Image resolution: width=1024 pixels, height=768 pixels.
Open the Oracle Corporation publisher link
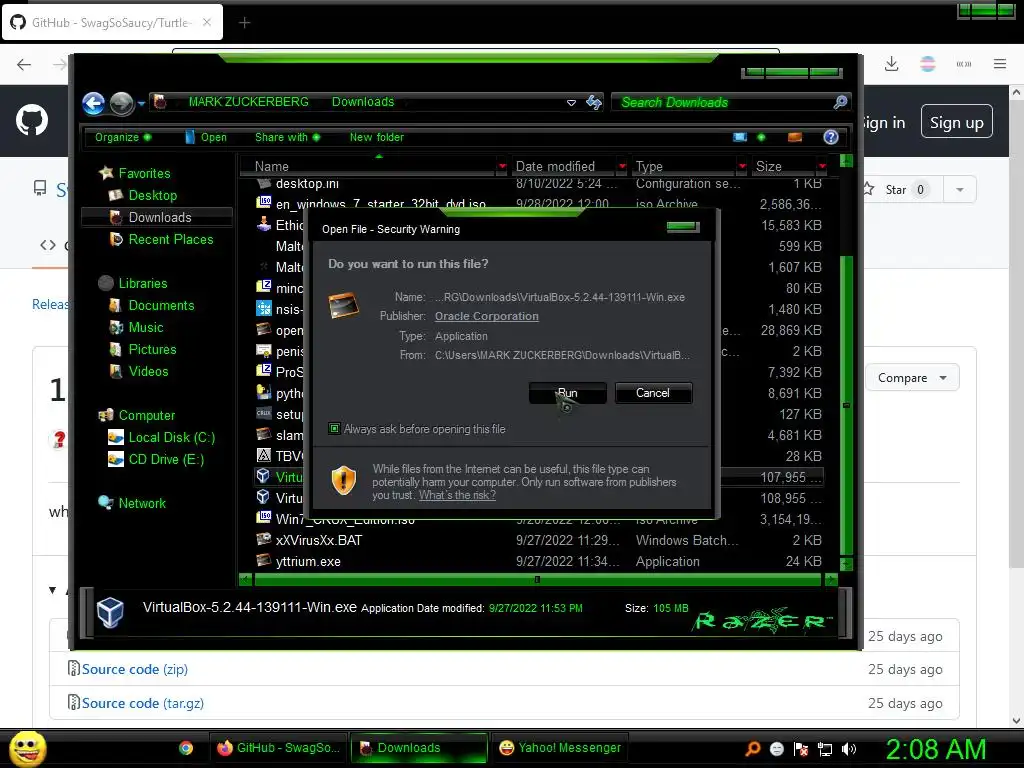[487, 316]
